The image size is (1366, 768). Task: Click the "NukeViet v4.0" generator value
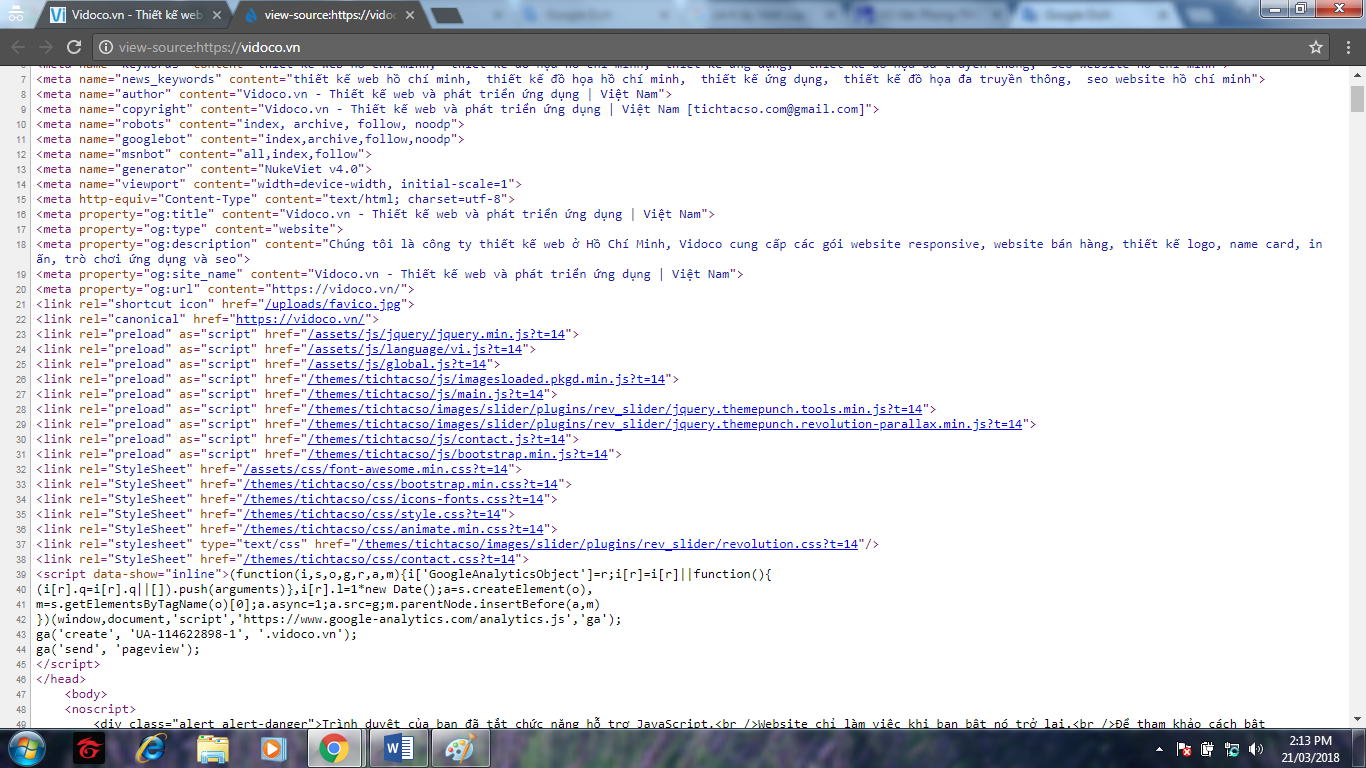click(311, 169)
